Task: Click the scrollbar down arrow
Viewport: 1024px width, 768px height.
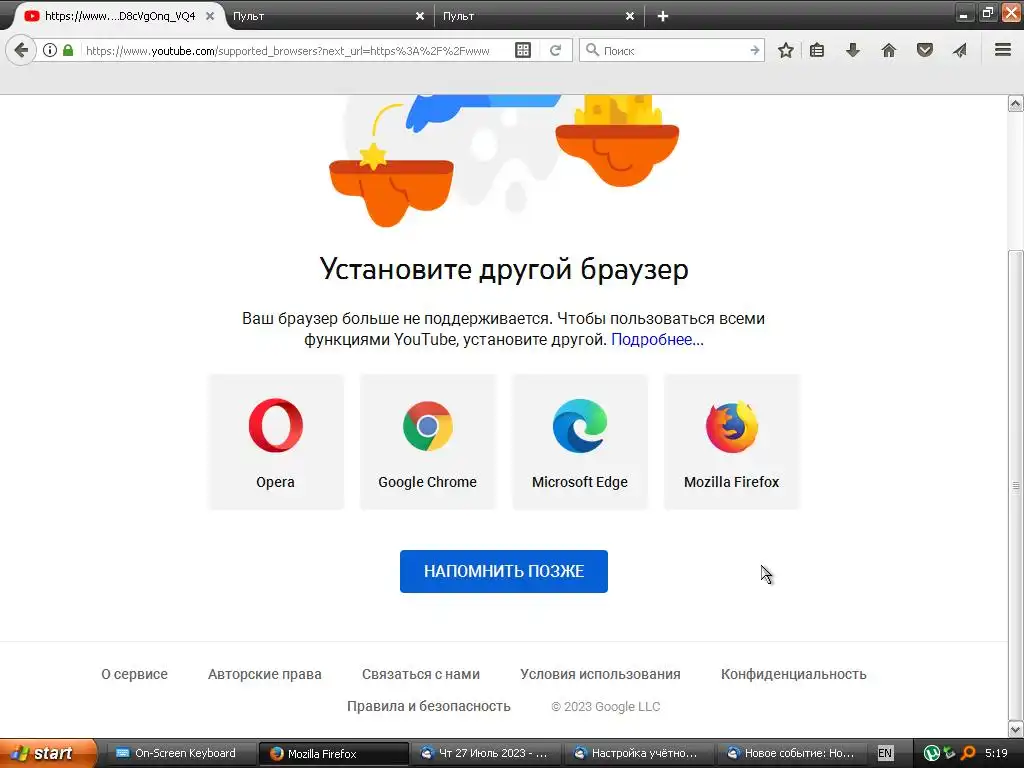Action: [1016, 729]
